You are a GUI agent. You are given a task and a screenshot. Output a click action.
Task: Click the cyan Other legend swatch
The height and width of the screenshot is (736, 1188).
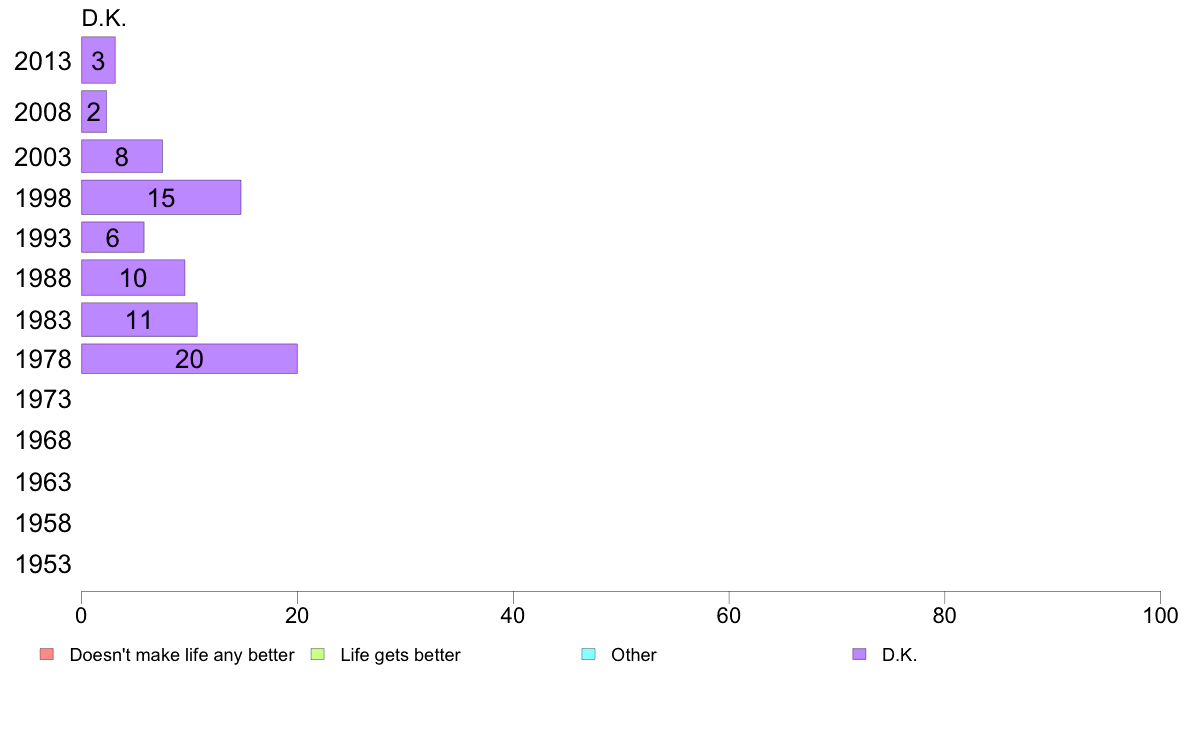589,654
